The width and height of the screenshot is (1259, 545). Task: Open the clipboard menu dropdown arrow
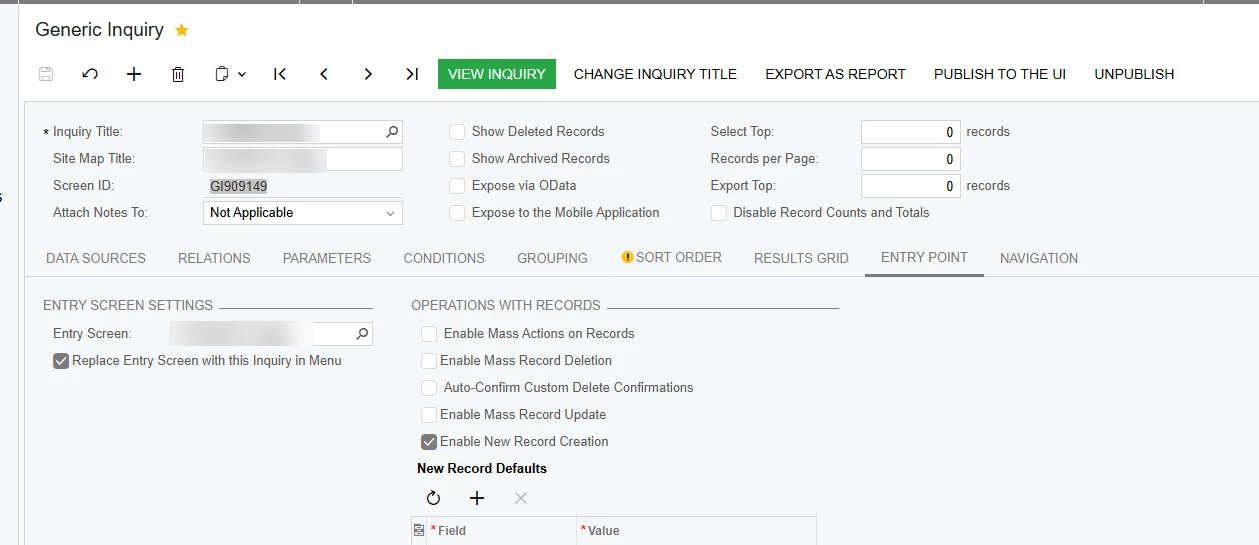(x=242, y=74)
